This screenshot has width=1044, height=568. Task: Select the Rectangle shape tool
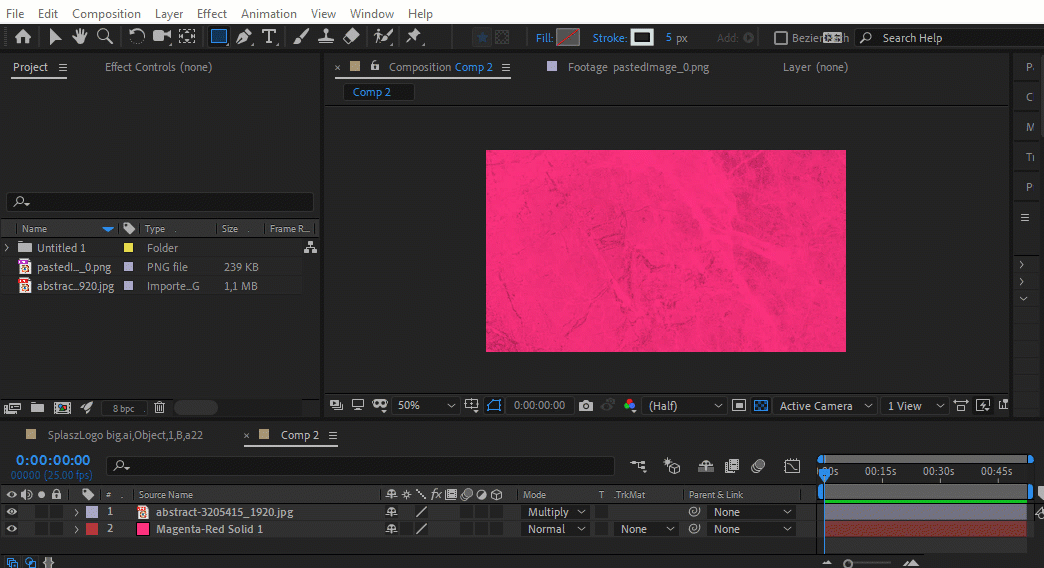coord(218,37)
